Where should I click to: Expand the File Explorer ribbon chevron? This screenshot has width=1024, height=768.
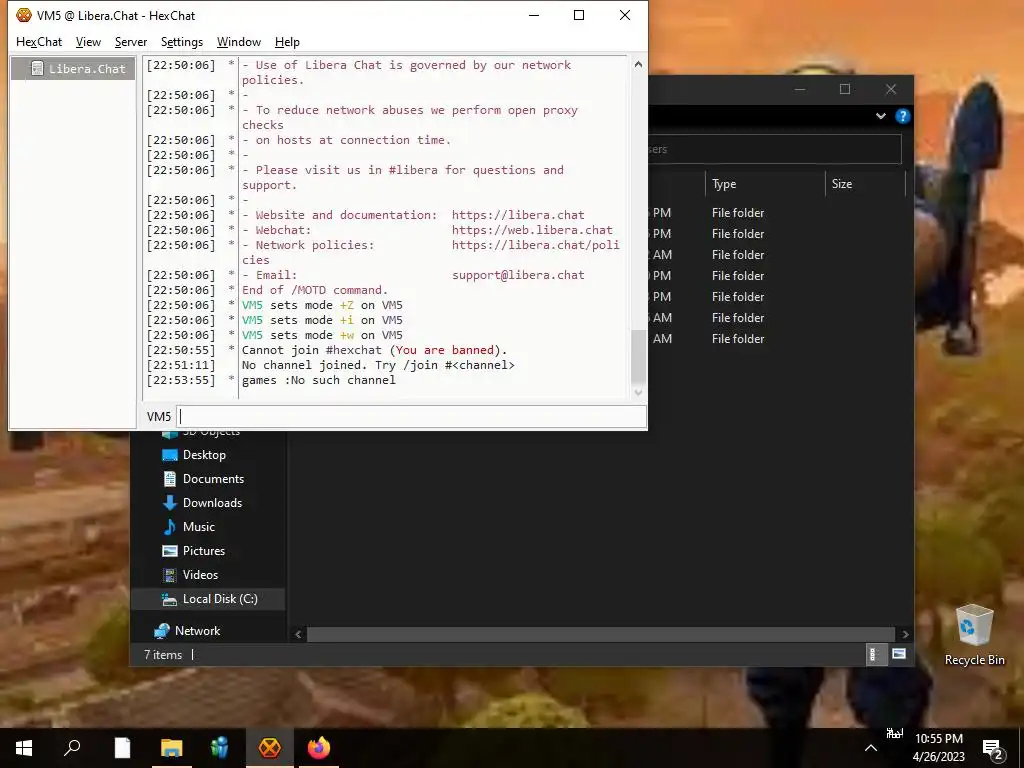(x=881, y=116)
